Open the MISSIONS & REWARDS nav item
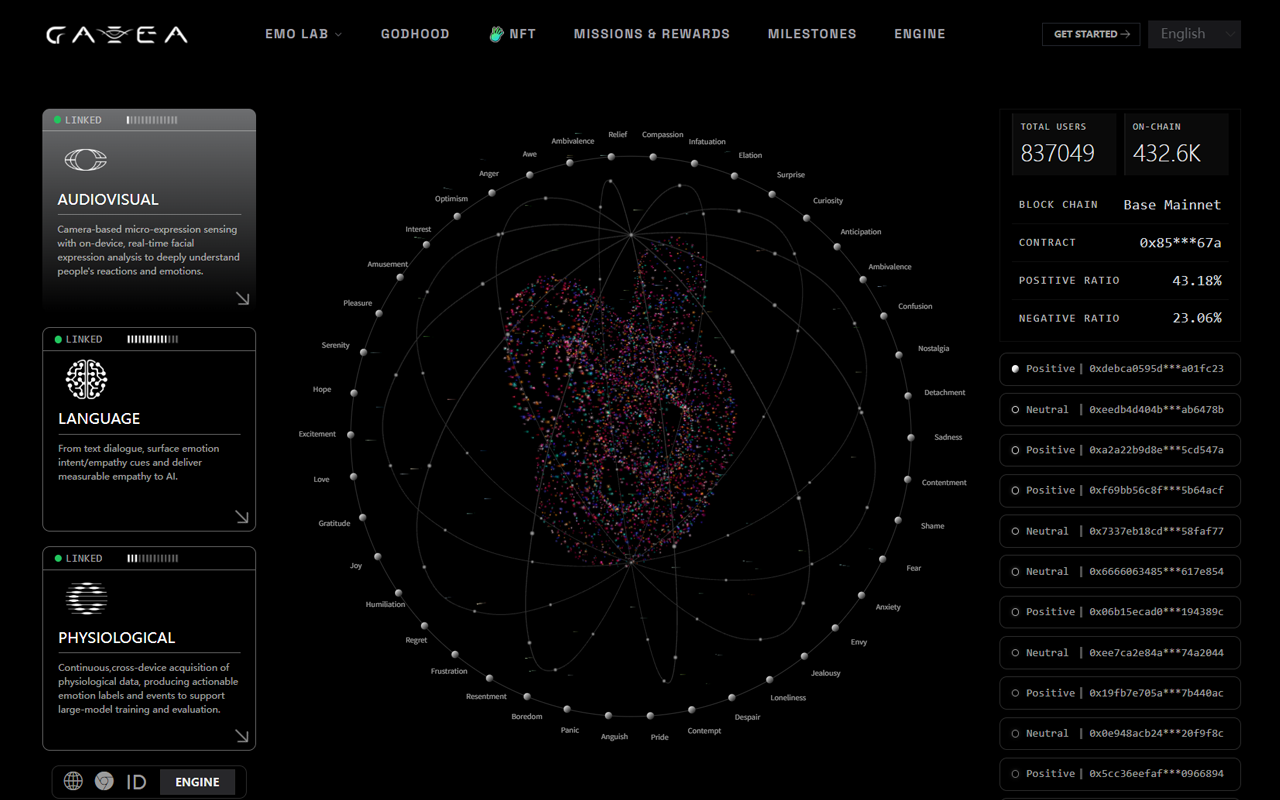Image resolution: width=1280 pixels, height=800 pixels. pos(652,34)
